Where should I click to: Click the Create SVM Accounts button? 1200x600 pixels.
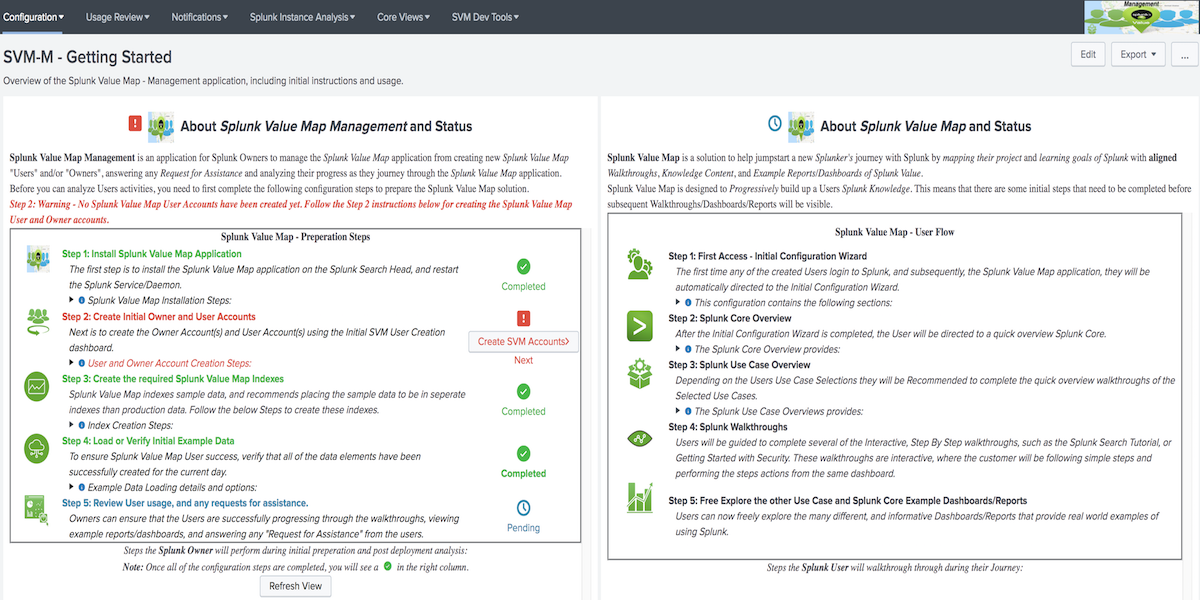tap(524, 341)
